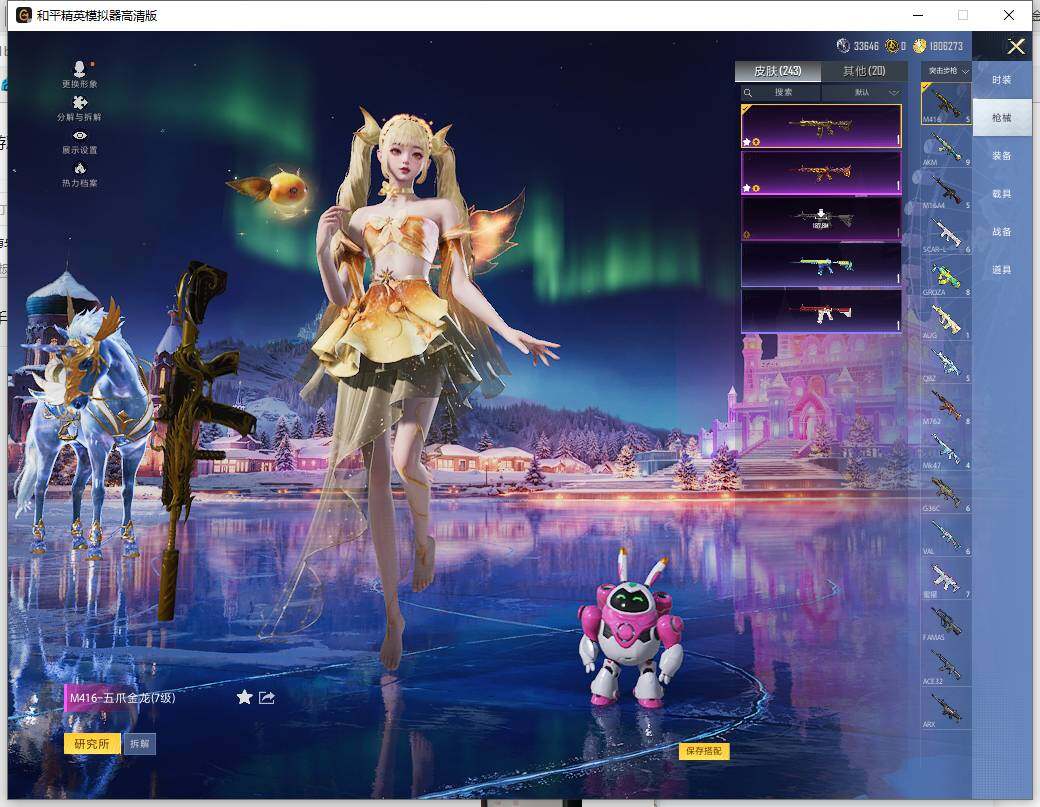The image size is (1040, 807).
Task: Select M16A4 in weapon list
Action: tap(946, 190)
